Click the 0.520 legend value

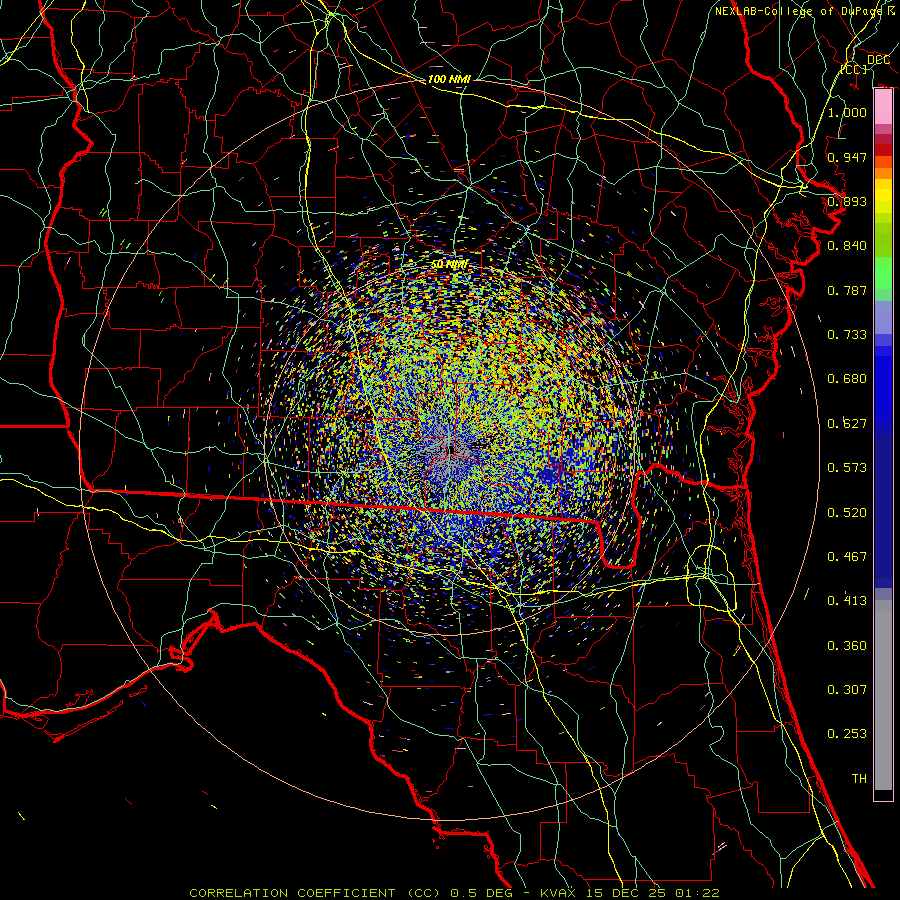pyautogui.click(x=847, y=513)
